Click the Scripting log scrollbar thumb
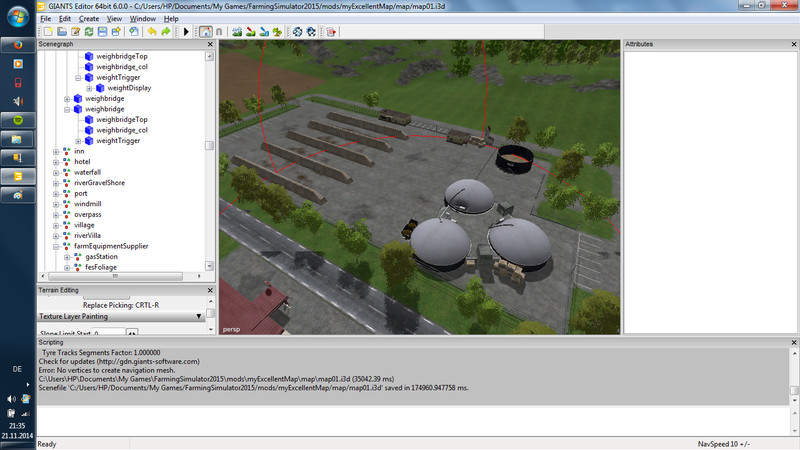Screen dimensions: 800x450 794,390
